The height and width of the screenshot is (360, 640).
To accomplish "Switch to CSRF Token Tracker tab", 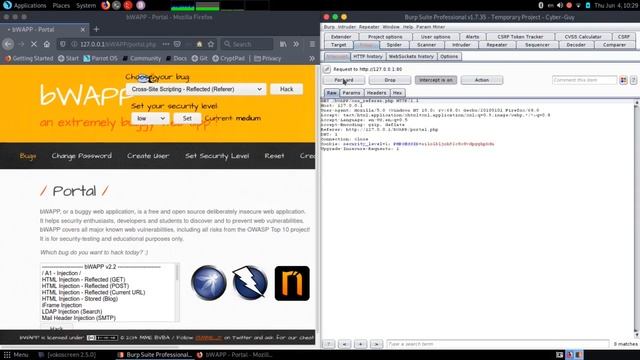I will 520,37.
